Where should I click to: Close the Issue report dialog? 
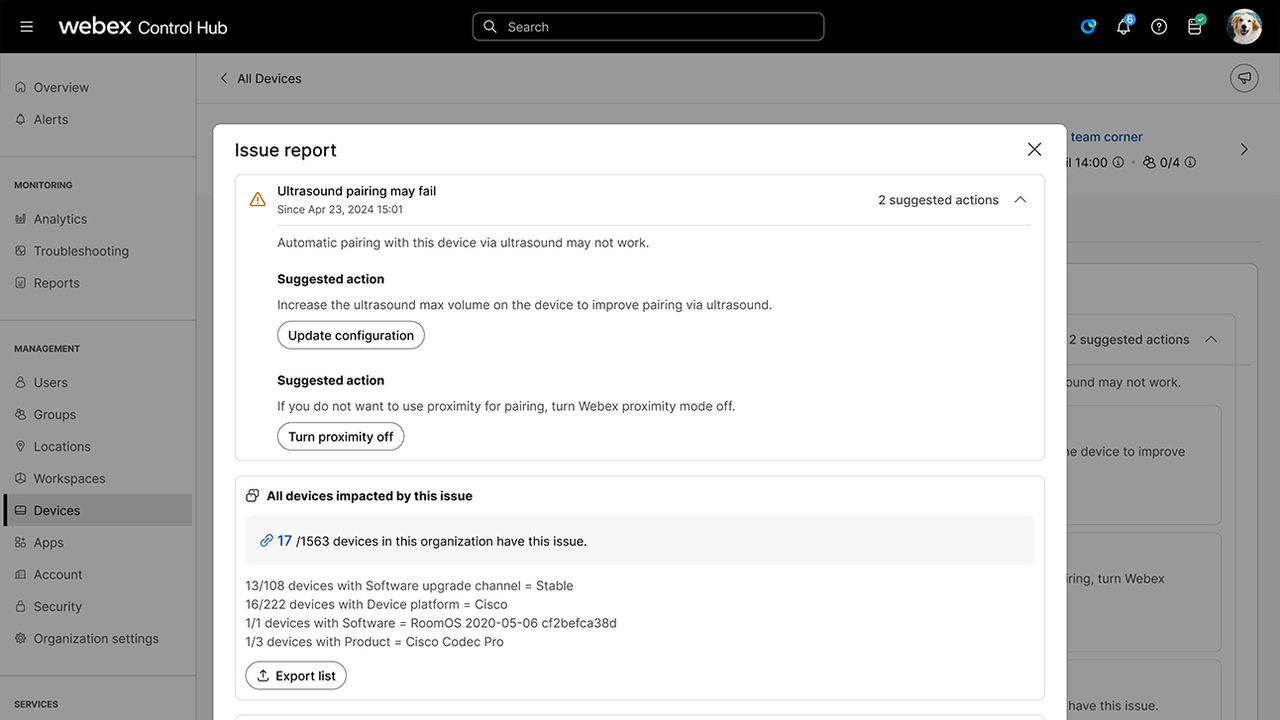pos(1034,149)
